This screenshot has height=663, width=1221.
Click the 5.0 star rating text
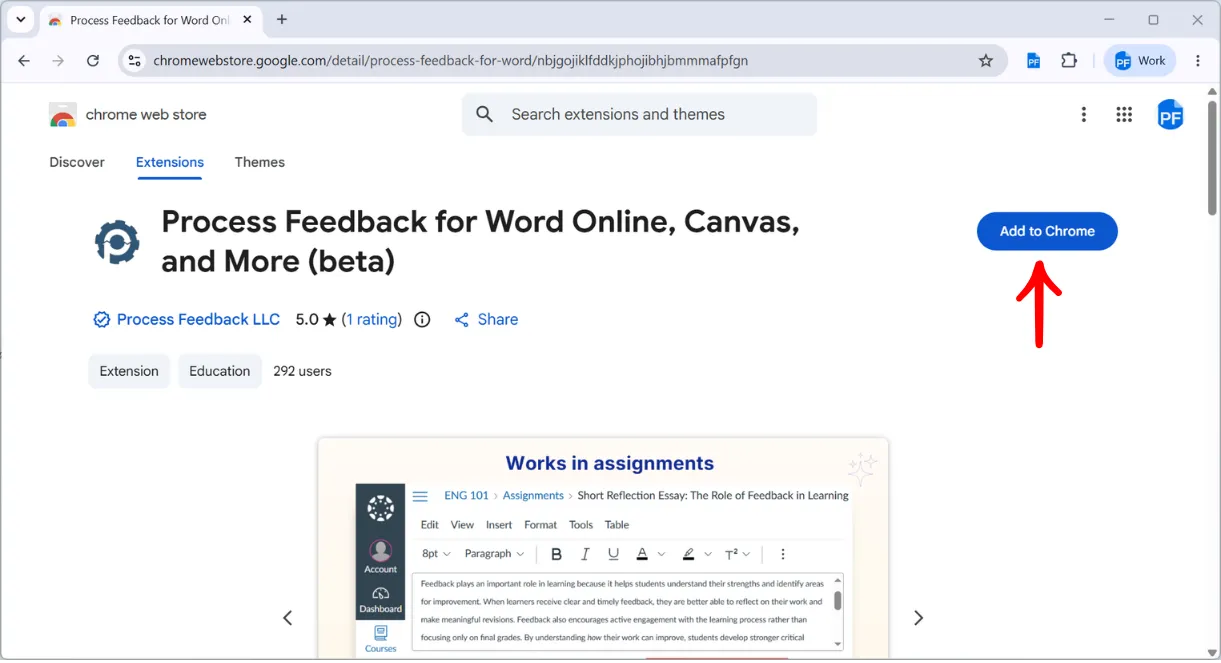click(316, 320)
